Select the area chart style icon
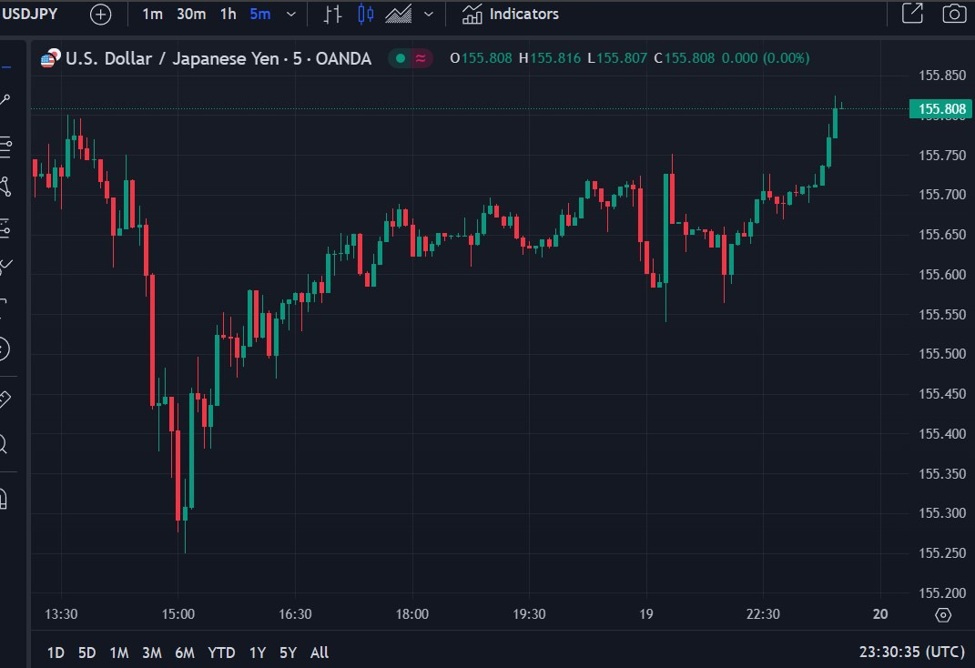Viewport: 975px width, 668px height. click(399, 14)
